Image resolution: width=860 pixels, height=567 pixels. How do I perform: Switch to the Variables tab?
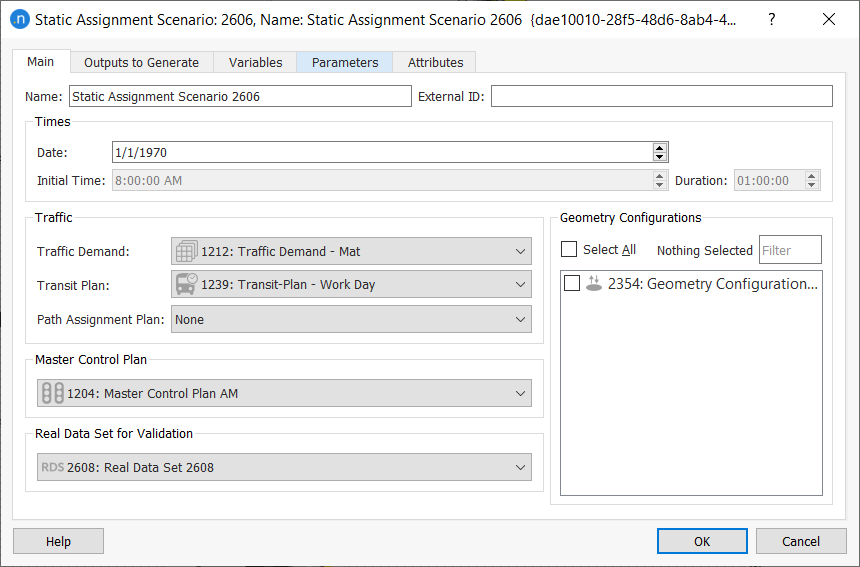click(255, 63)
